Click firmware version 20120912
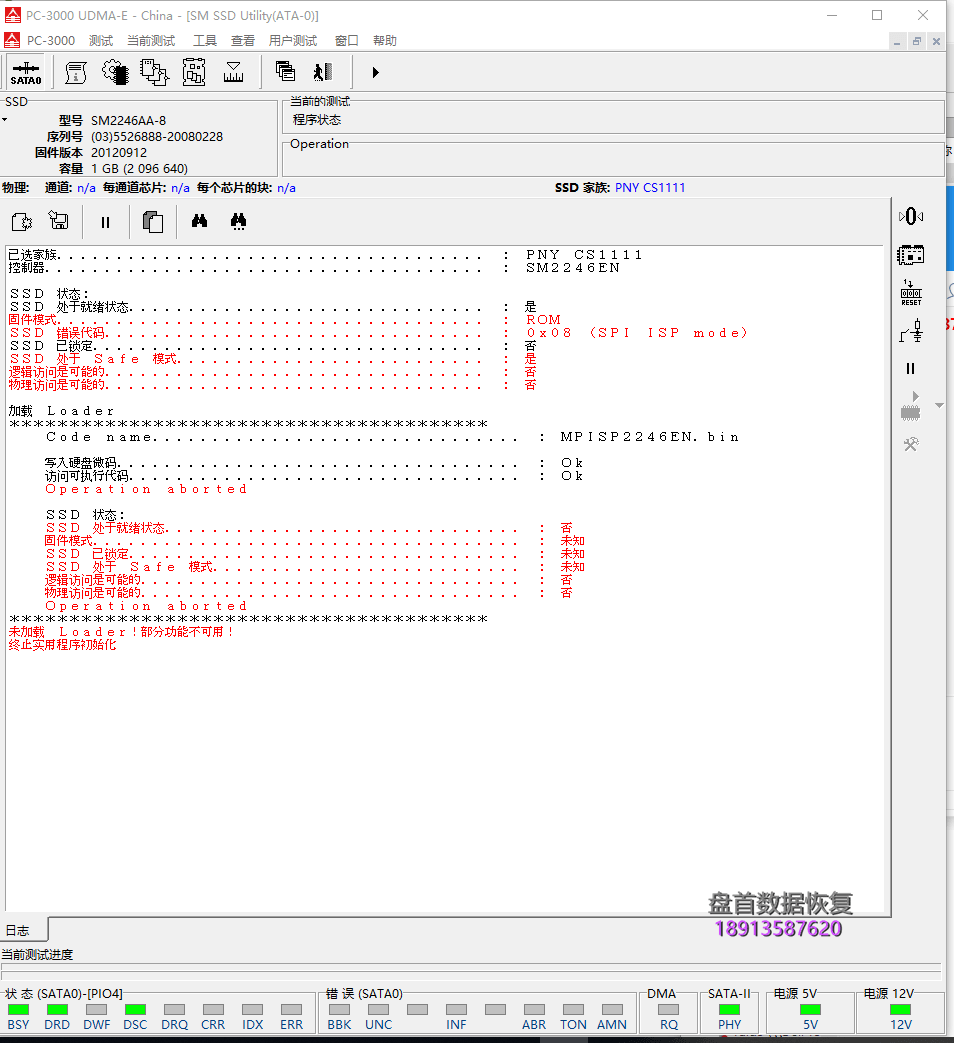Image resolution: width=954 pixels, height=1043 pixels. click(x=119, y=152)
